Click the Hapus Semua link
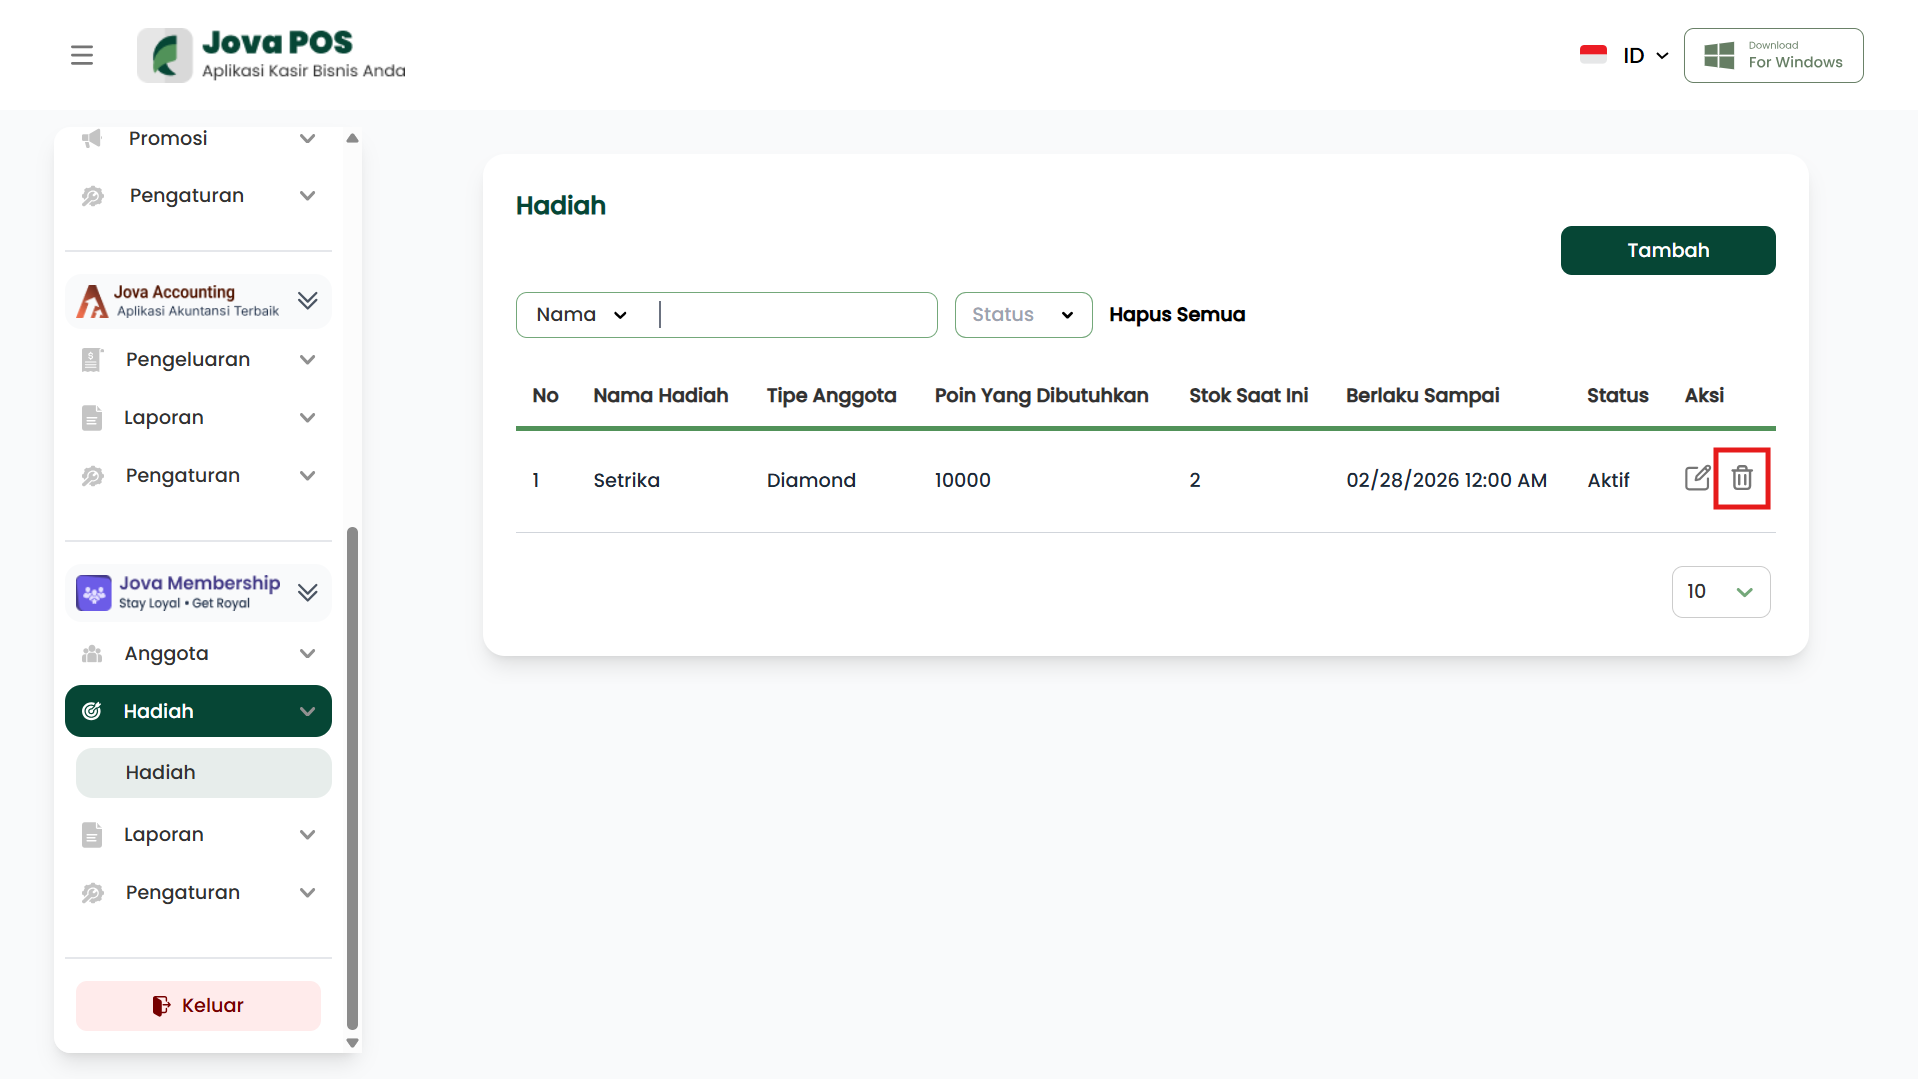This screenshot has width=1918, height=1079. [1176, 315]
